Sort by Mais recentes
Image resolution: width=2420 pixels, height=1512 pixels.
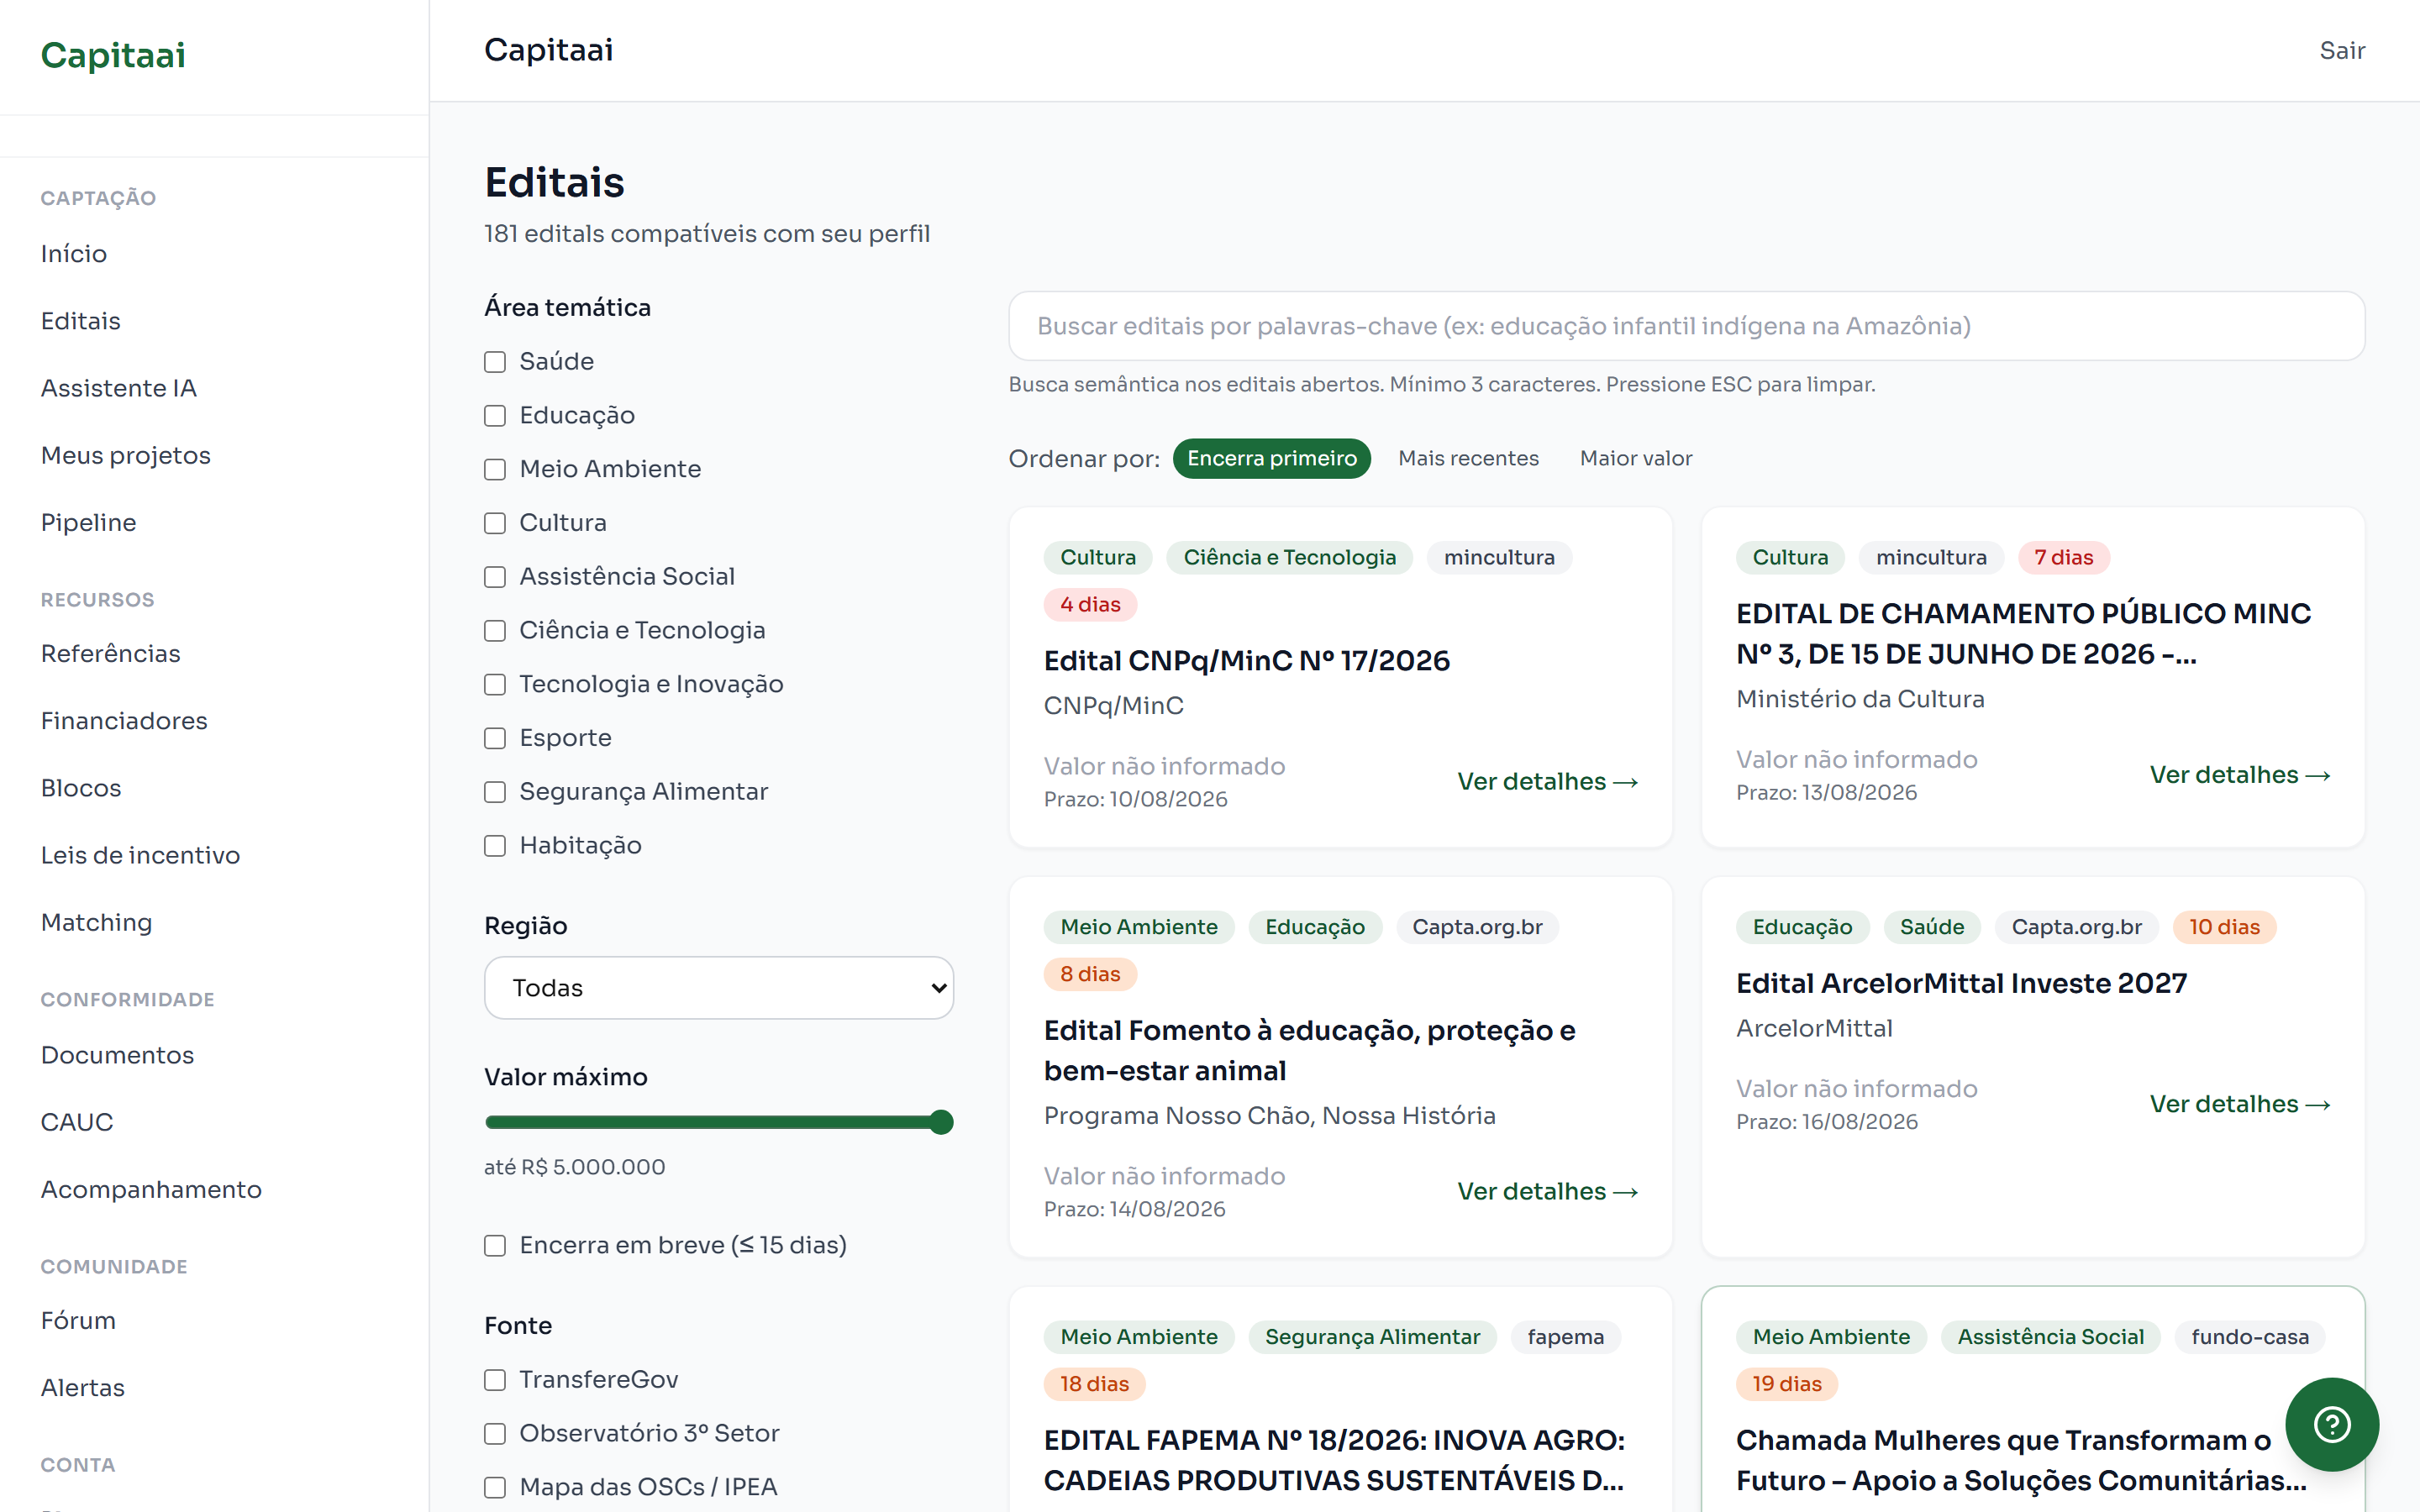(1468, 458)
